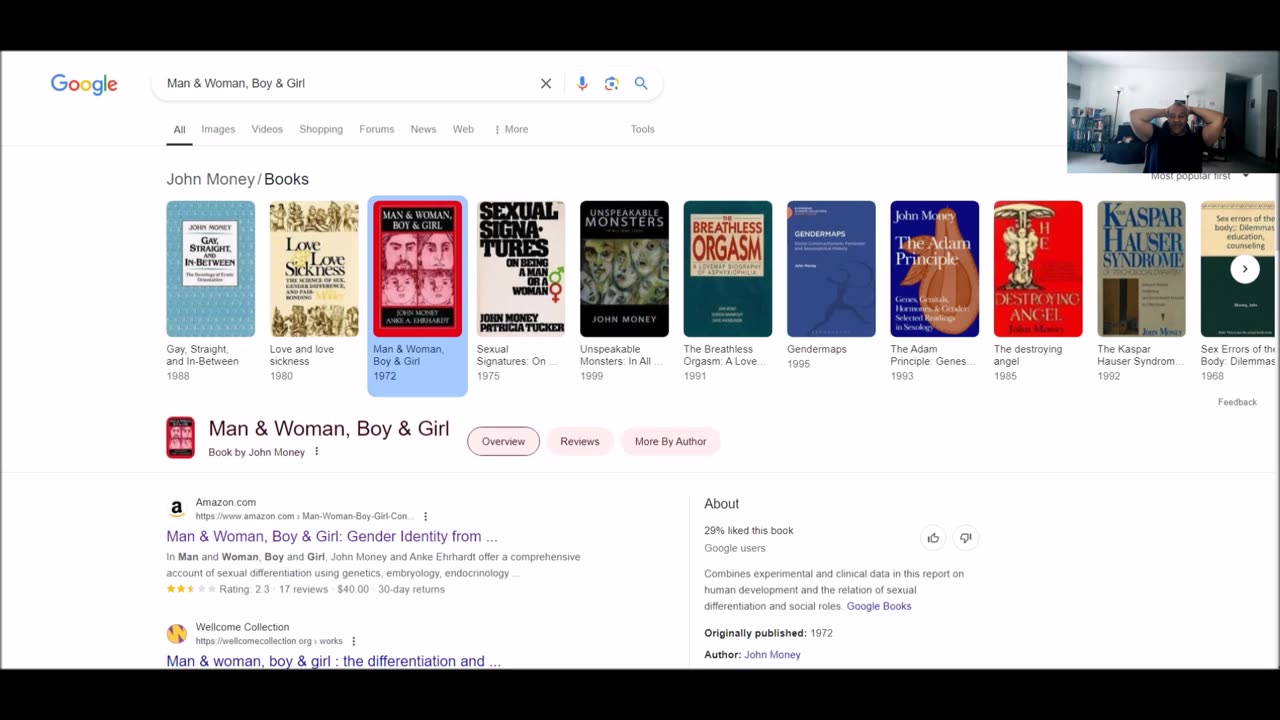The width and height of the screenshot is (1280, 720).
Task: Click the blue search magnifier icon
Action: point(641,84)
